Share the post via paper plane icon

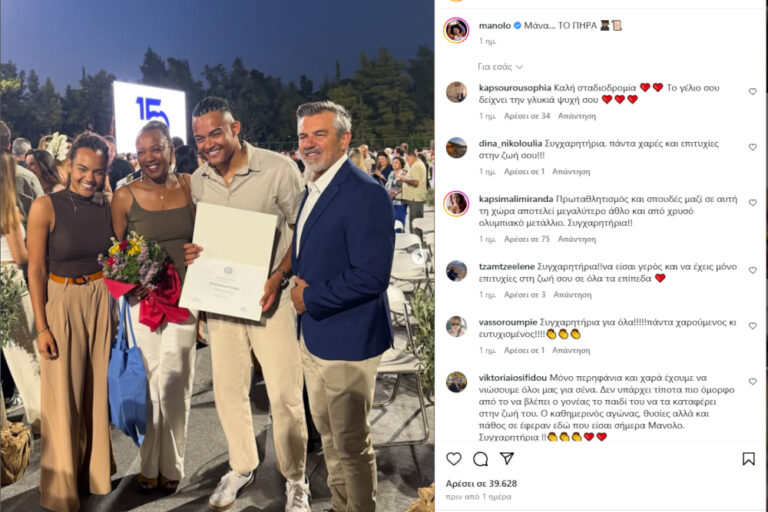tap(507, 458)
